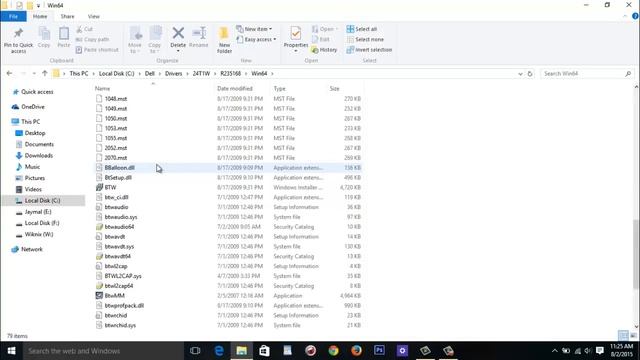Go back with the back arrow
The width and height of the screenshot is (640, 360).
[9, 73]
